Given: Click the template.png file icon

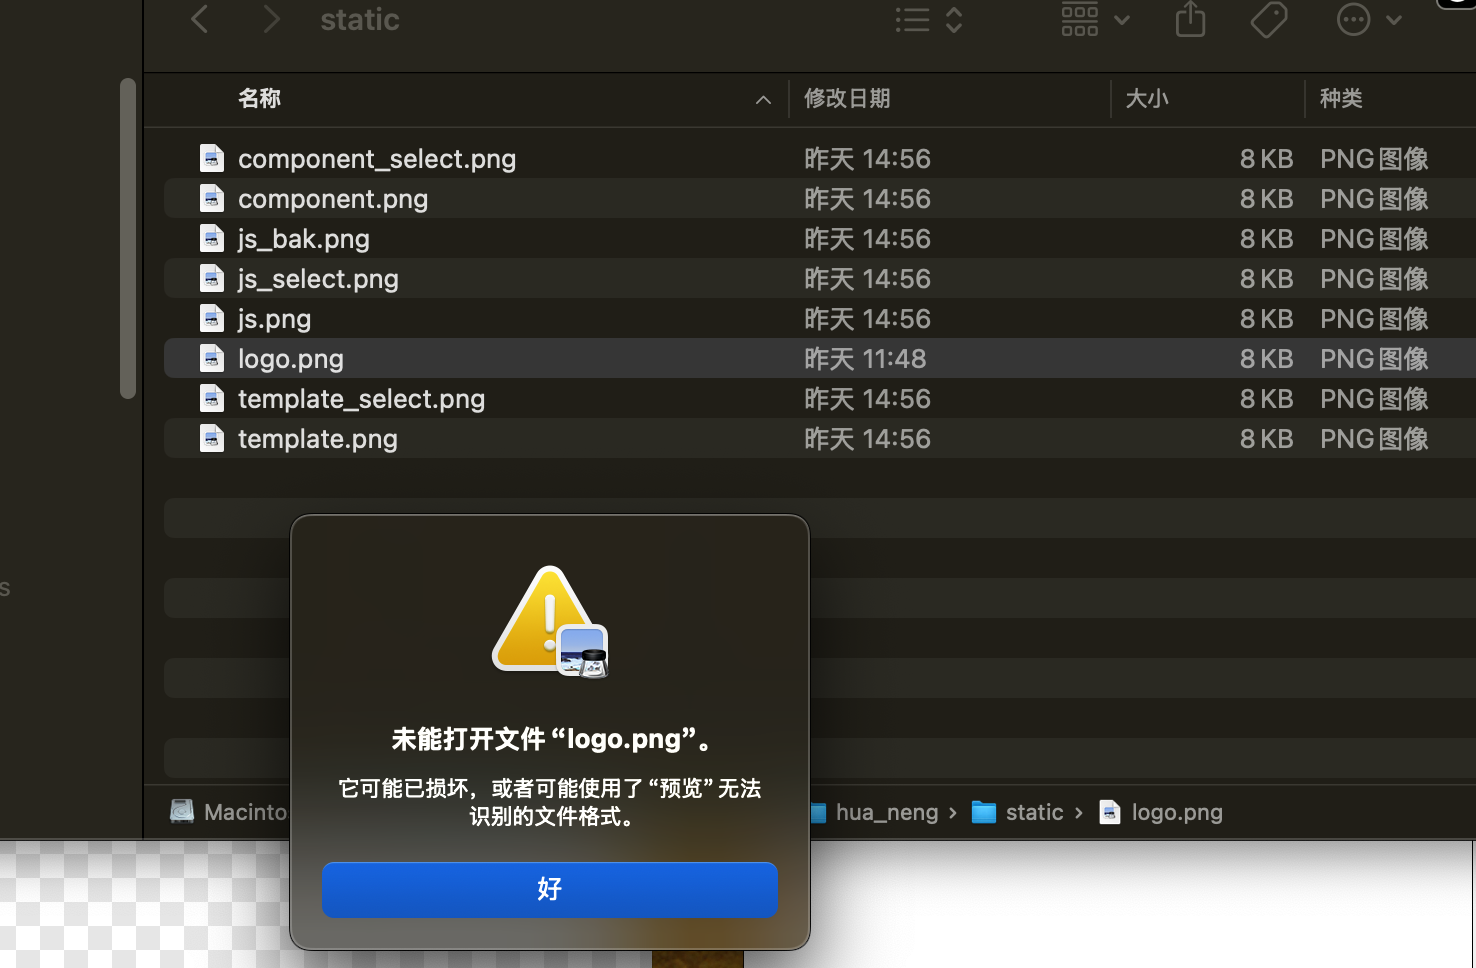Looking at the screenshot, I should click(x=212, y=439).
